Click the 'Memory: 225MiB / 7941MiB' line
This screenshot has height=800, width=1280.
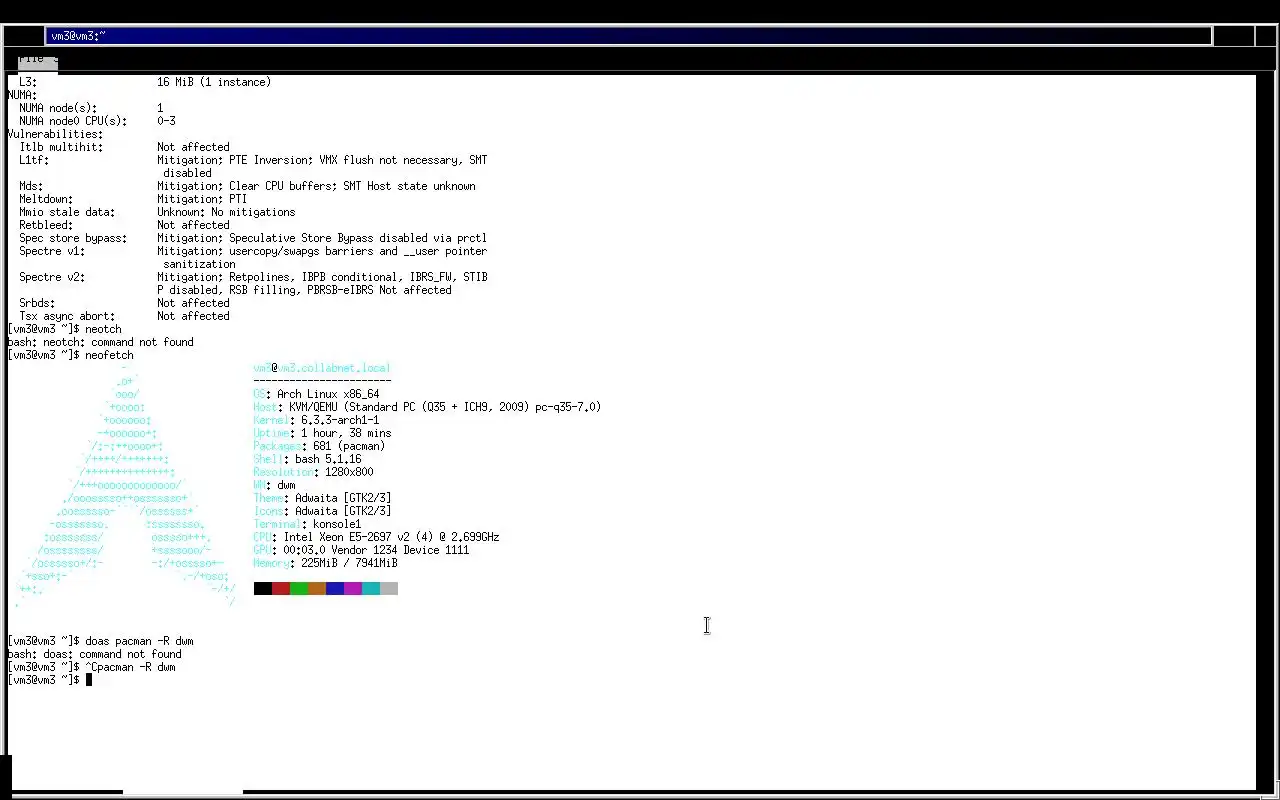pyautogui.click(x=325, y=563)
